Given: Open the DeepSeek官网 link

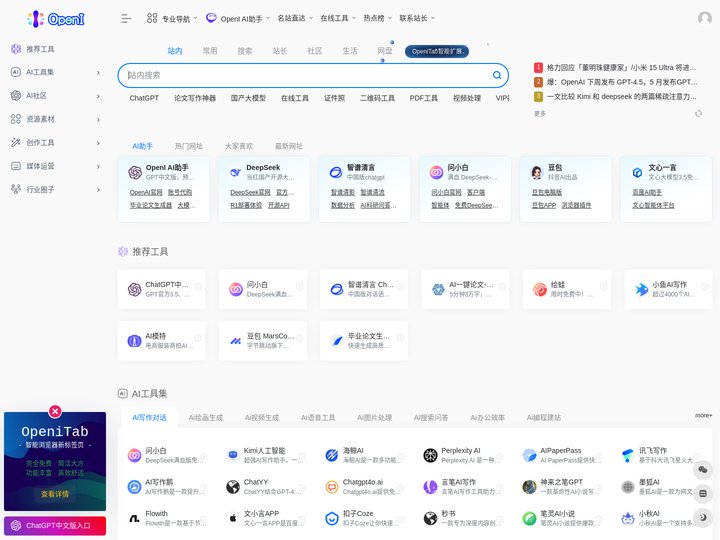Looking at the screenshot, I should (250, 192).
